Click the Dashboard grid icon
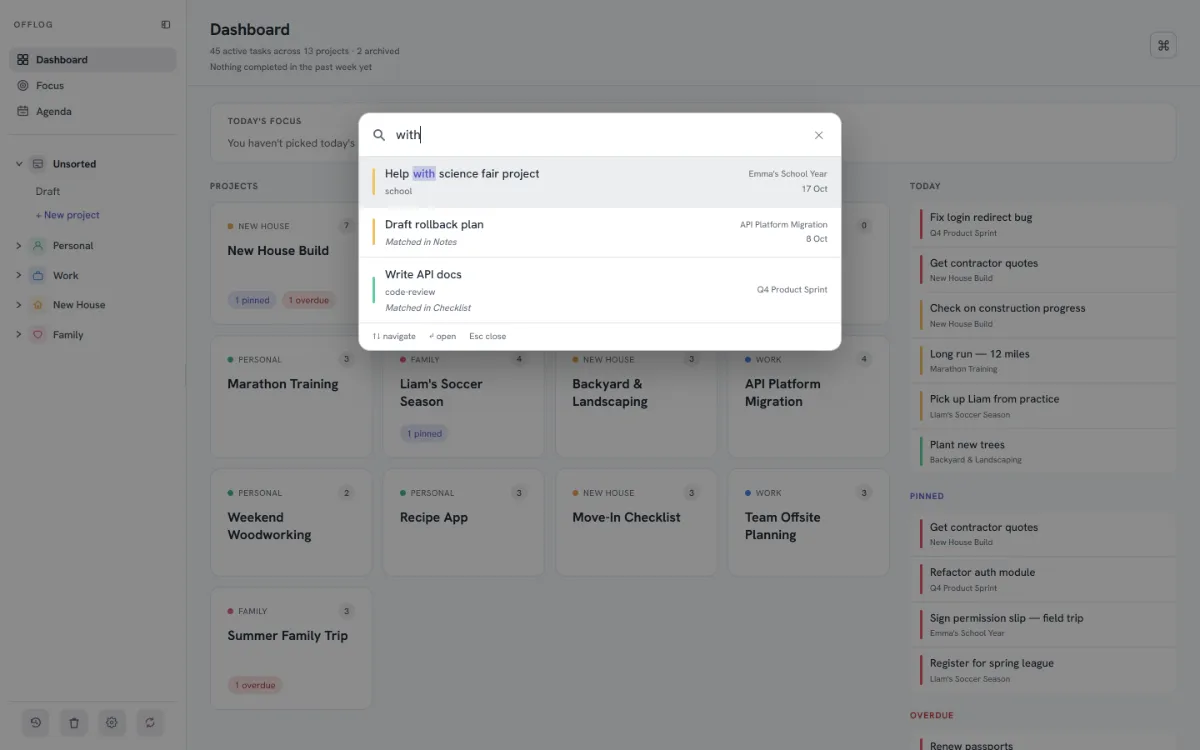The height and width of the screenshot is (750, 1200). pos(23,60)
